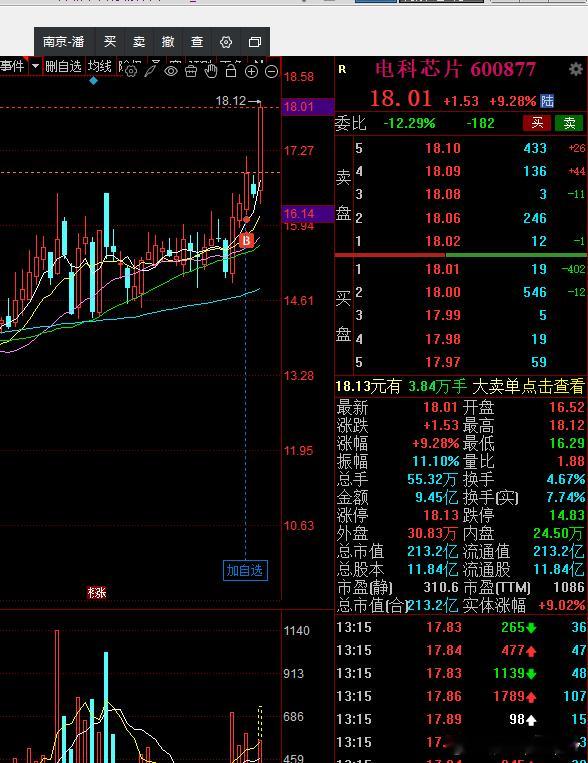Click the 涨停 price 18.13
Viewport: 588px width, 763px height.
point(441,515)
